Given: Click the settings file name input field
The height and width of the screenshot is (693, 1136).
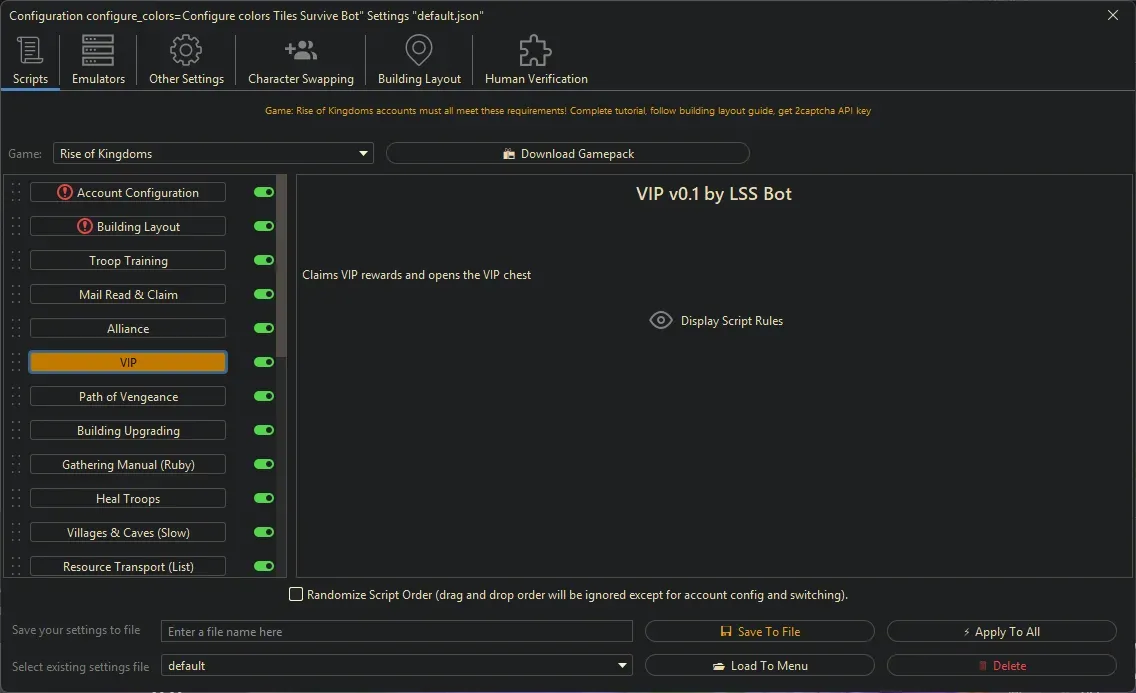Looking at the screenshot, I should [397, 631].
